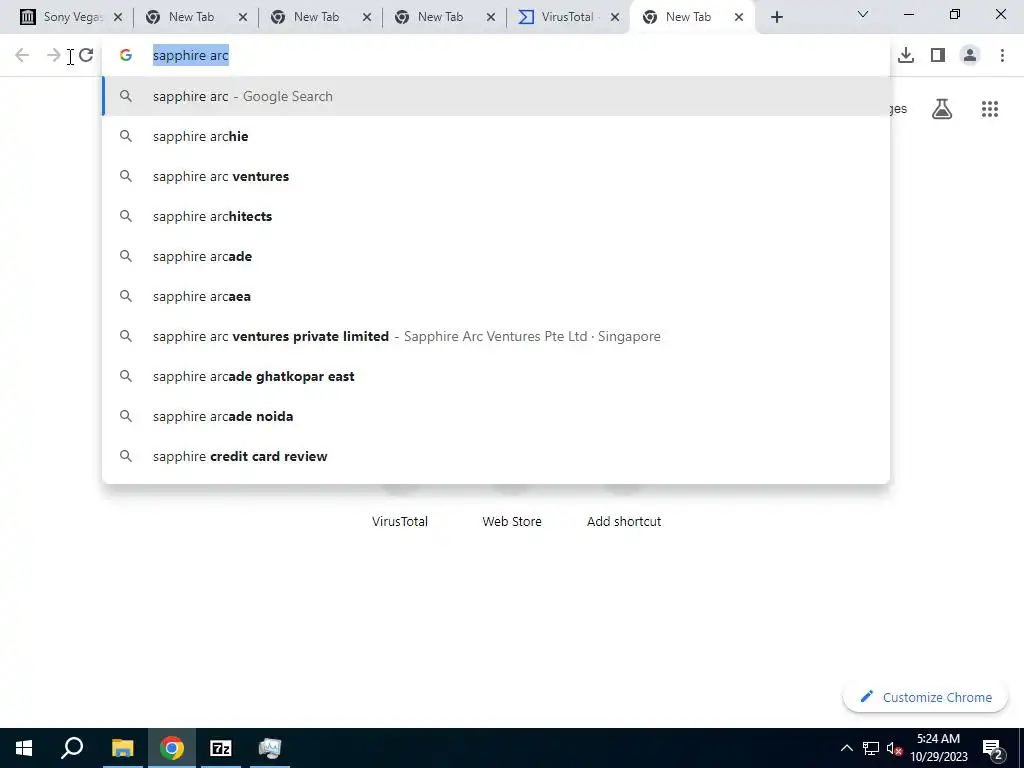
Task: Open the Web Store shortcut
Action: (512, 520)
